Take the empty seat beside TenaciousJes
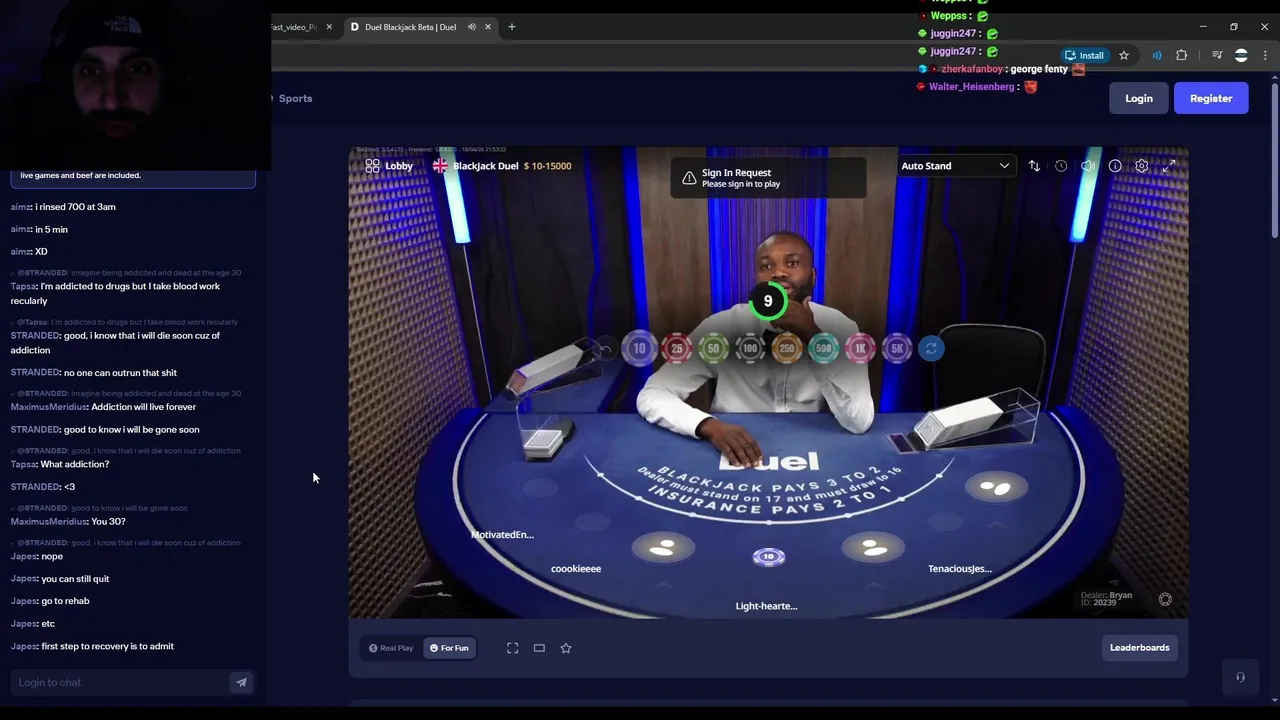This screenshot has width=1280, height=720. [873, 547]
